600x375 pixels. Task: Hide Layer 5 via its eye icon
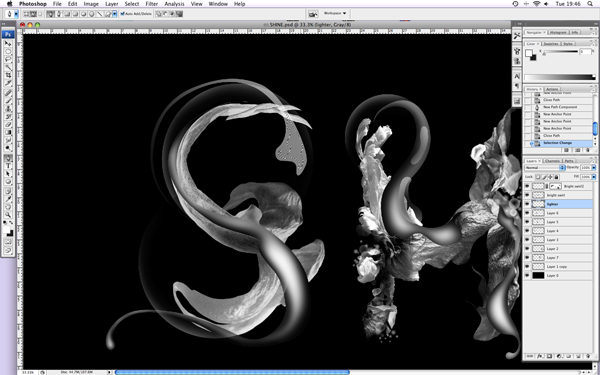coord(527,222)
